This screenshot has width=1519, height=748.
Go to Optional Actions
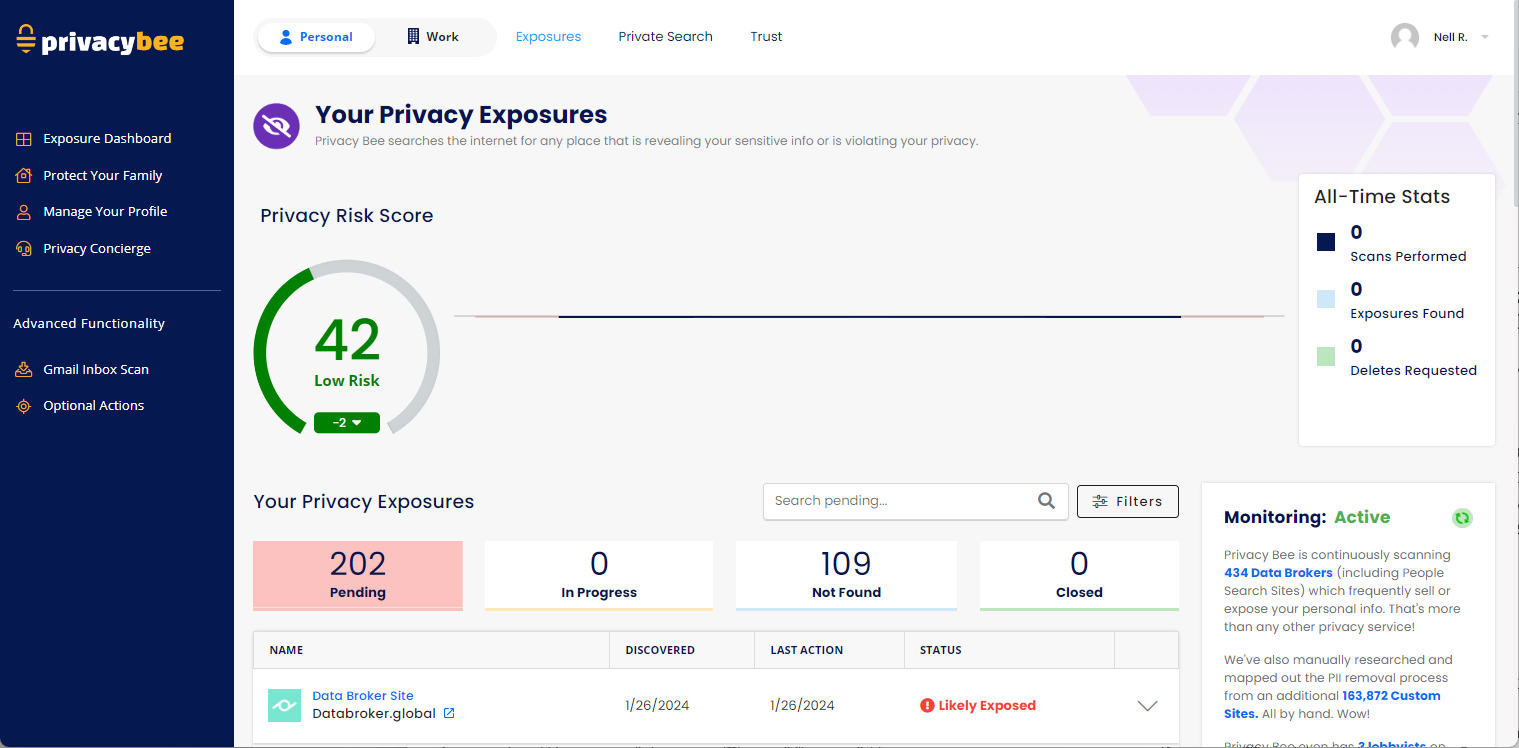(94, 406)
